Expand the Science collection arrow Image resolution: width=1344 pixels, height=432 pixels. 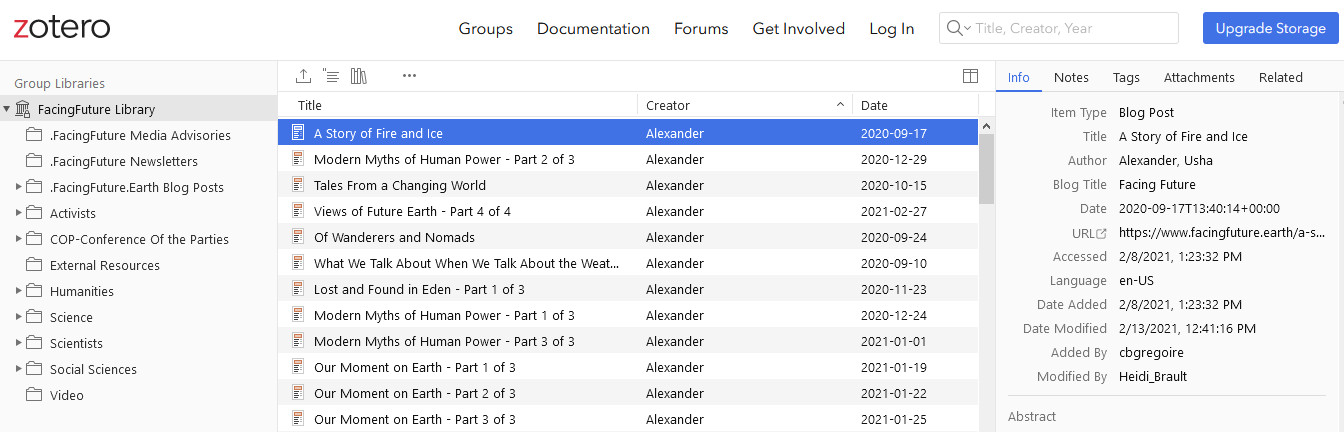[19, 317]
